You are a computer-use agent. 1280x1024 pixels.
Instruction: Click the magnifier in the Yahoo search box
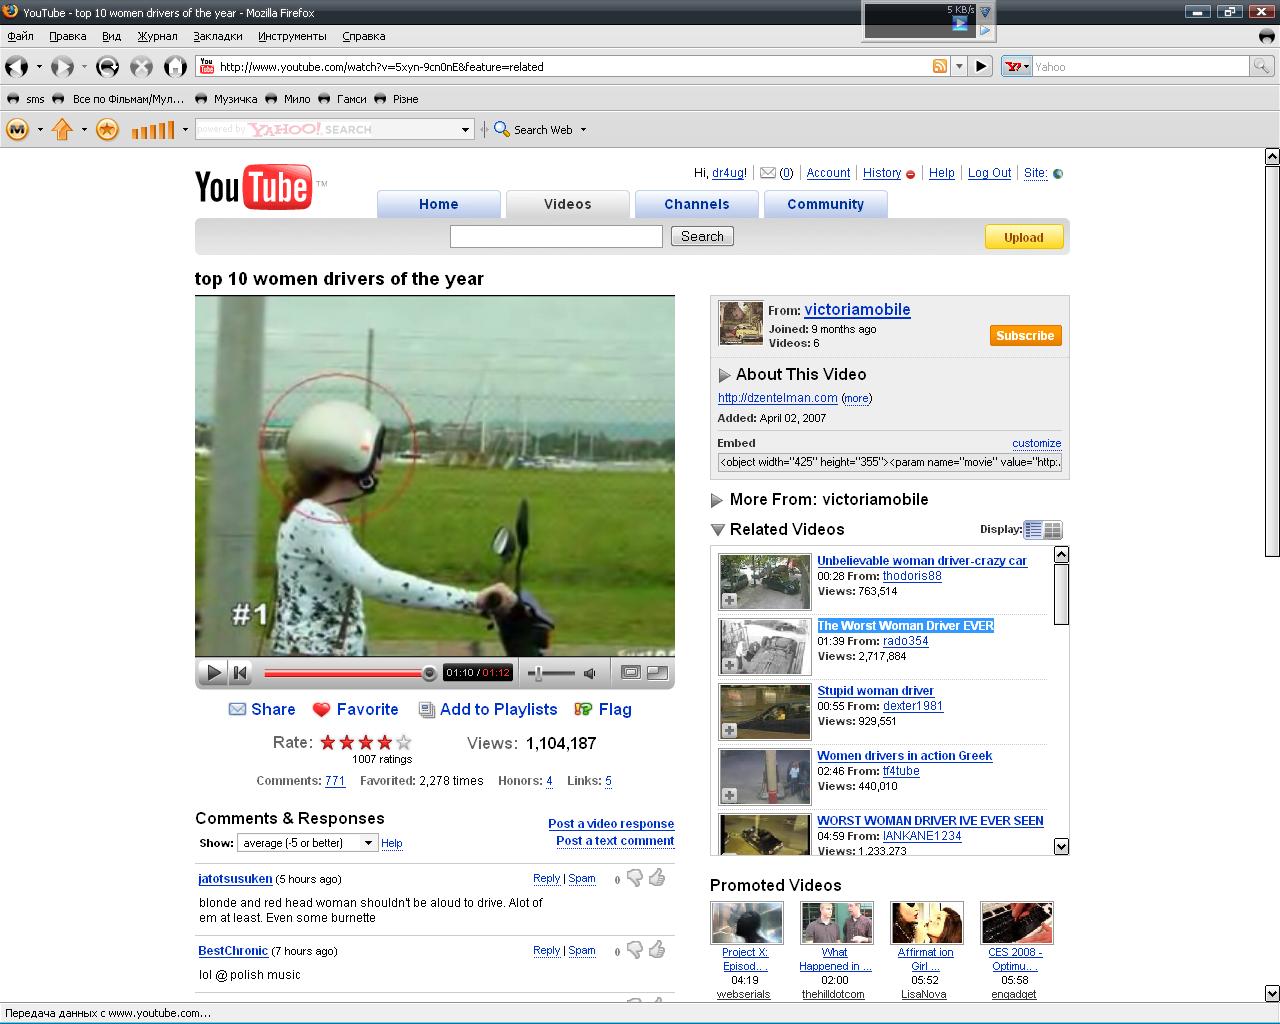point(1262,67)
